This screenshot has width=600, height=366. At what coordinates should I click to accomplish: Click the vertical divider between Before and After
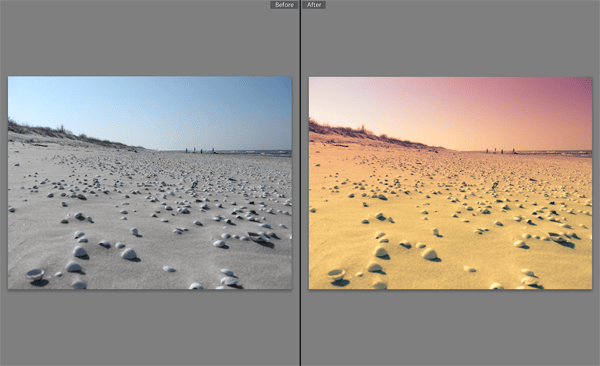tap(300, 183)
